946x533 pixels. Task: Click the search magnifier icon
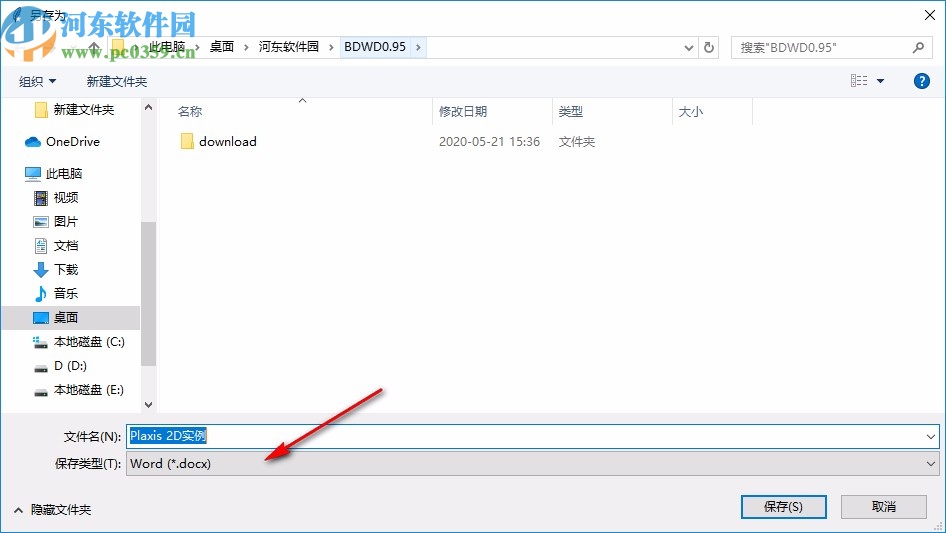pyautogui.click(x=918, y=47)
